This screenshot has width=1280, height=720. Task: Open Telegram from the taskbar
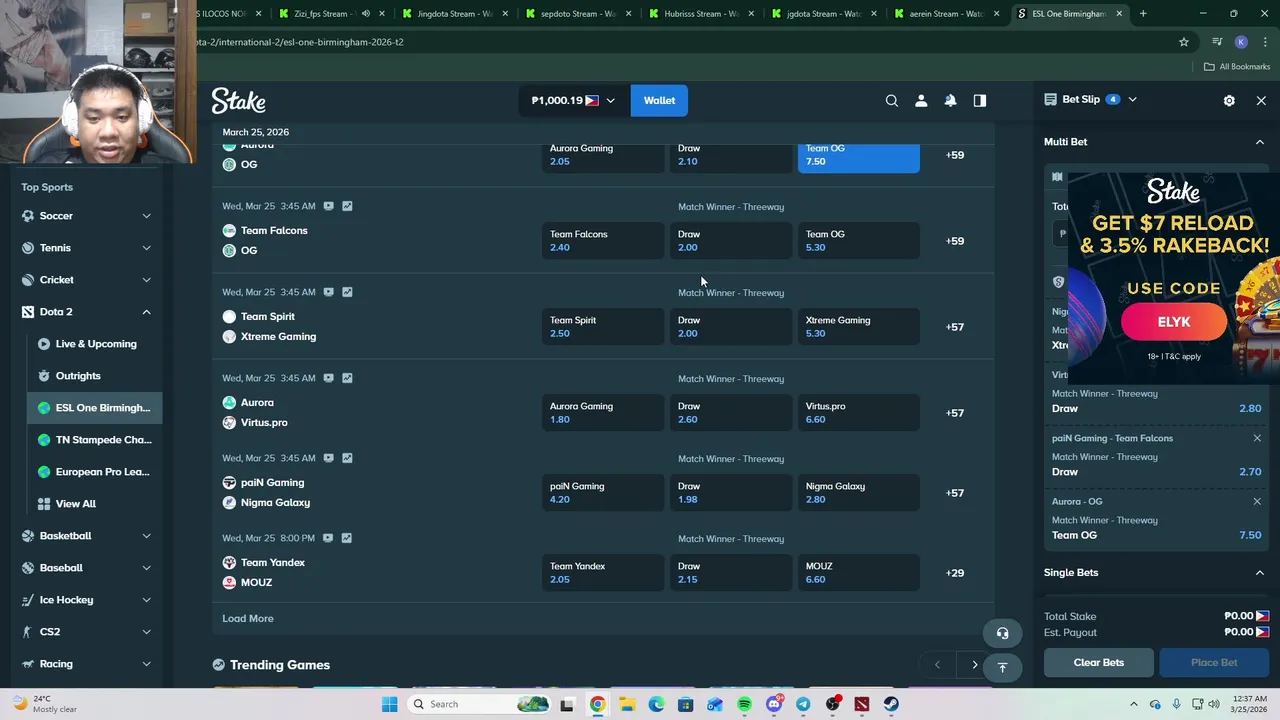coord(803,704)
